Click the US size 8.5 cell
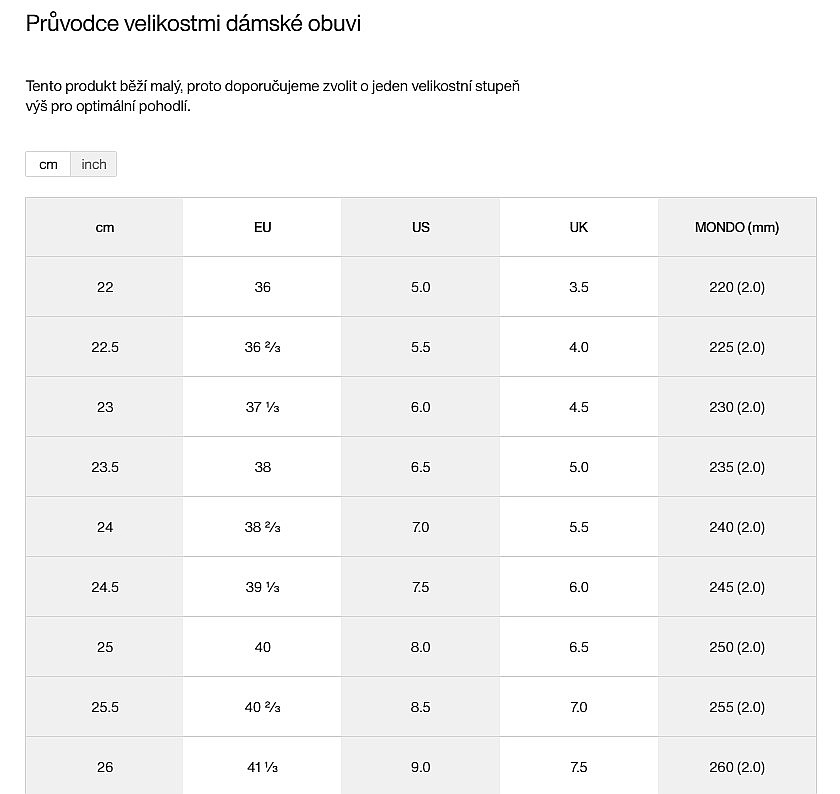 point(420,707)
